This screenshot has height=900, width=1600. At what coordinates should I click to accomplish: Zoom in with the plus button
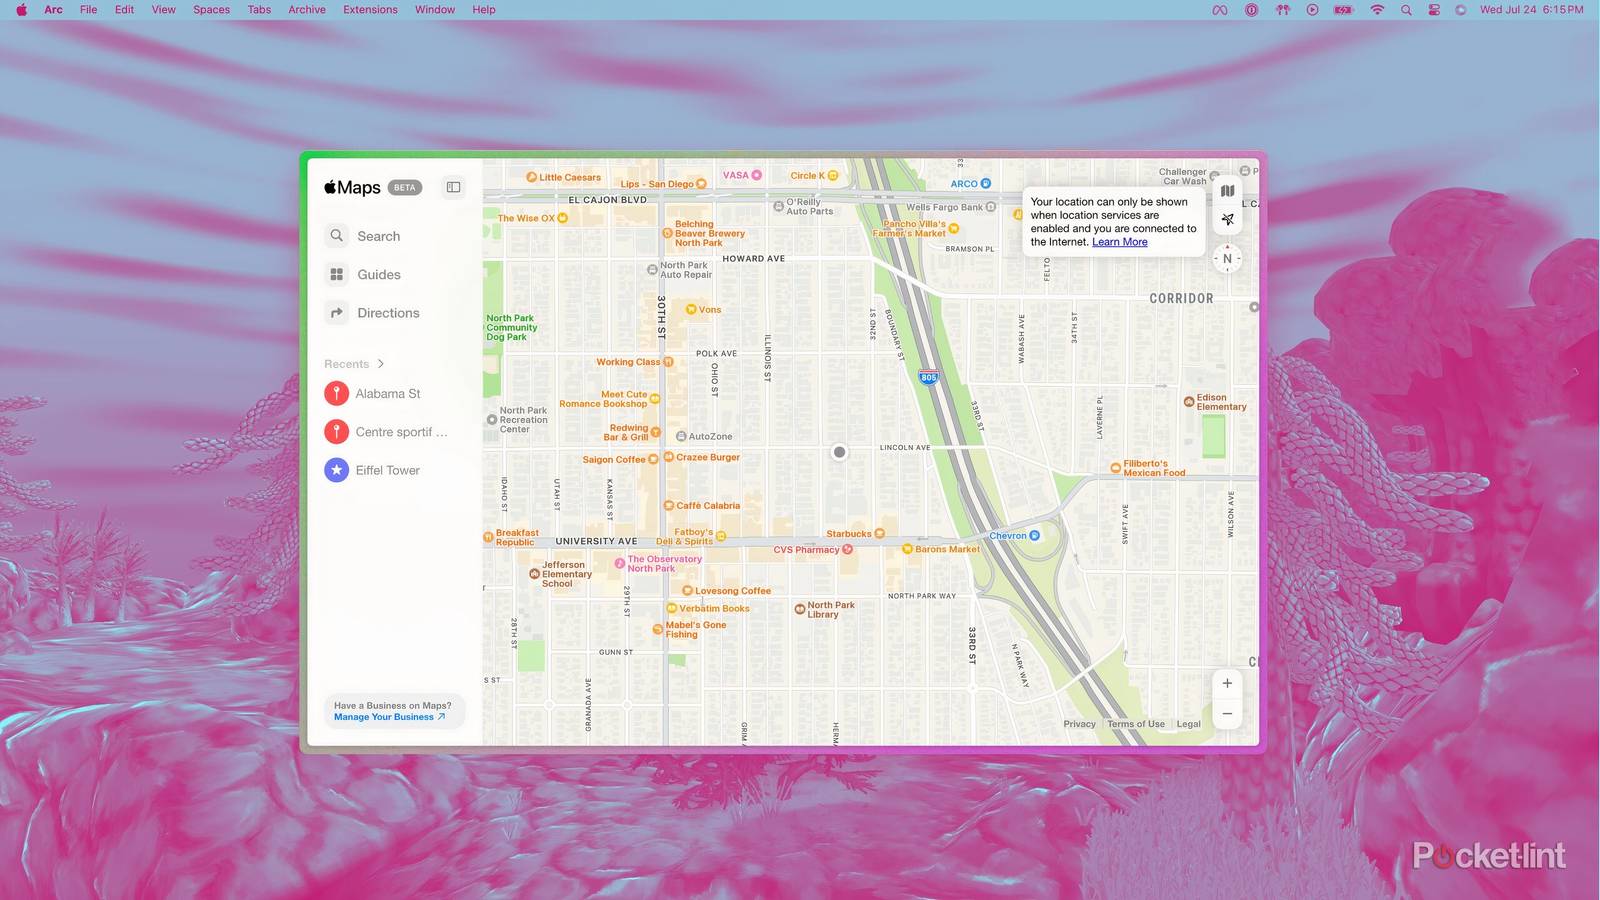click(x=1227, y=683)
